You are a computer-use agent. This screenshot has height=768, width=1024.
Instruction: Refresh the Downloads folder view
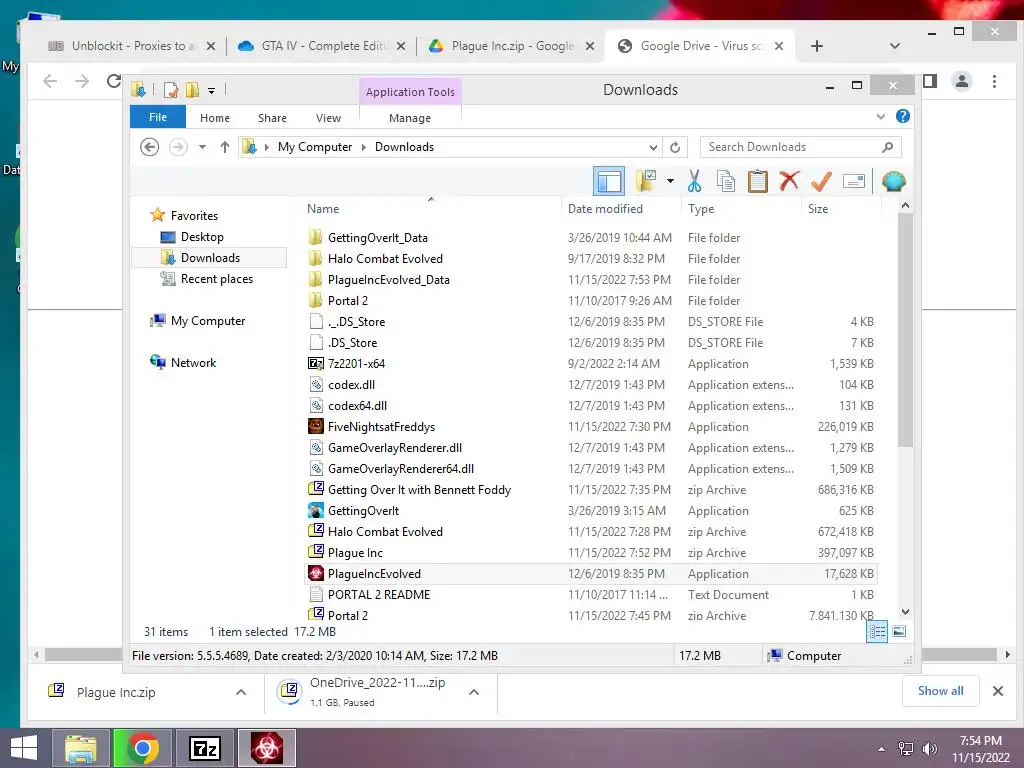coord(675,147)
